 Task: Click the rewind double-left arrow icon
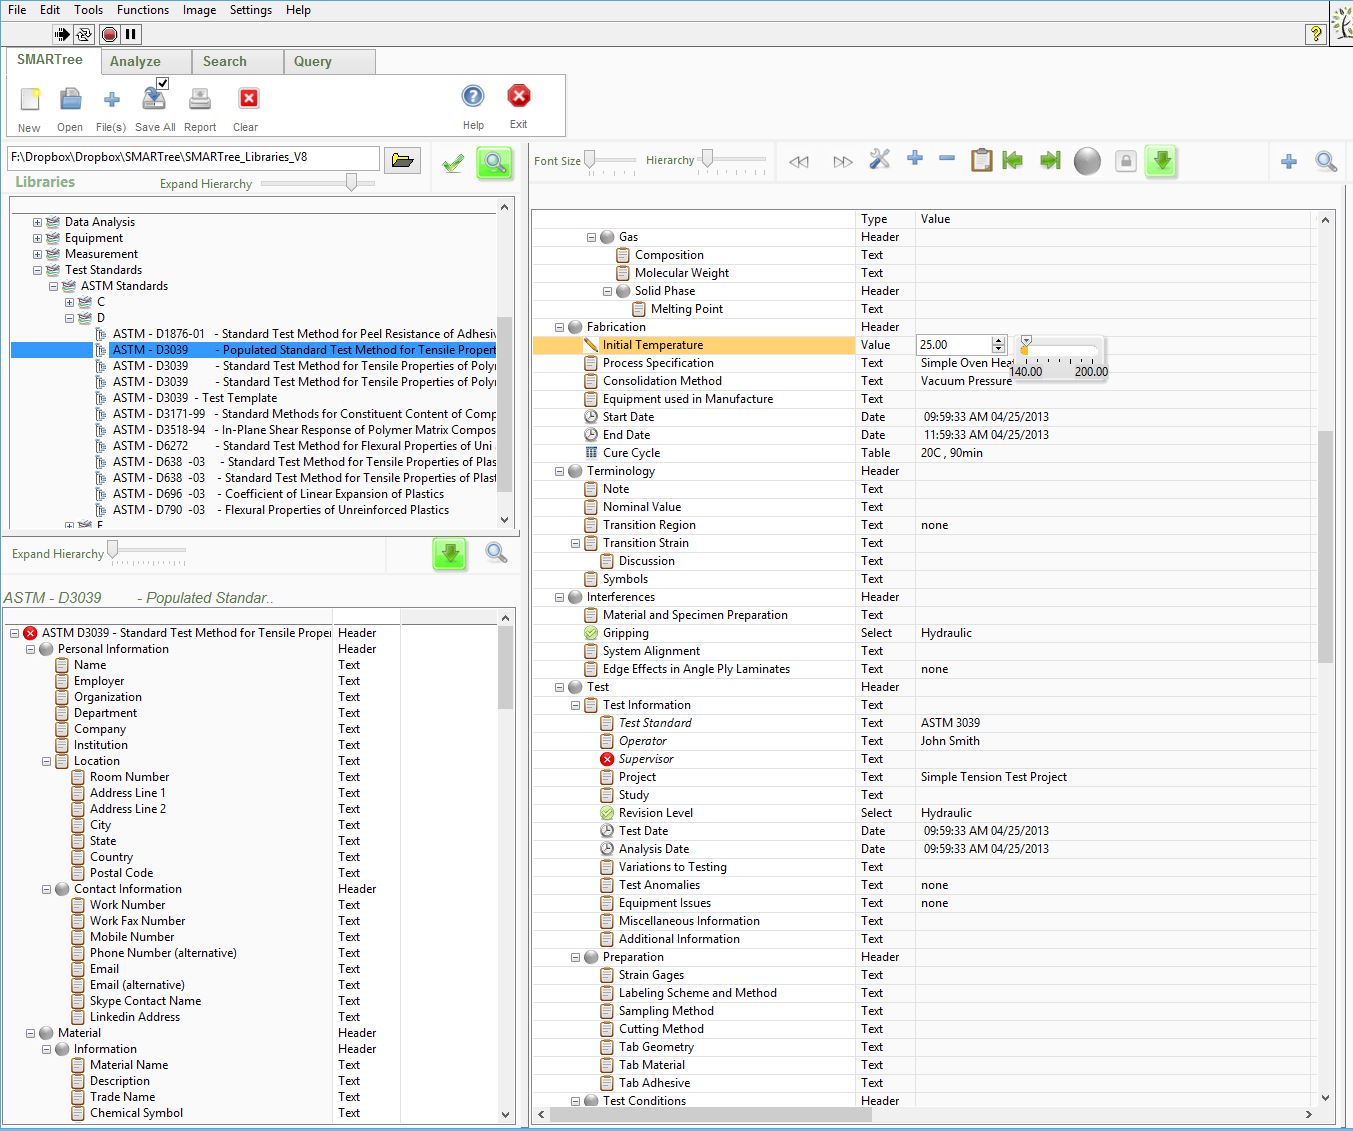[x=798, y=162]
